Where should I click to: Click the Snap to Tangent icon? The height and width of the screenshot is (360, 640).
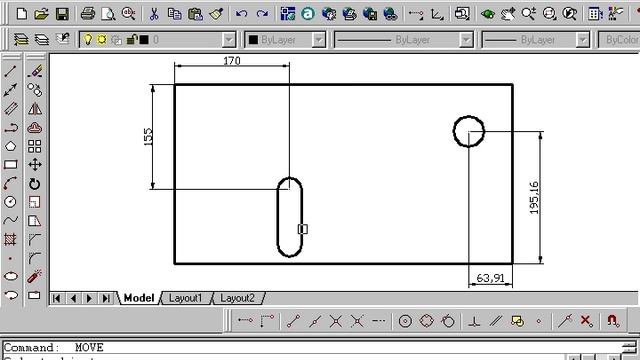point(448,321)
